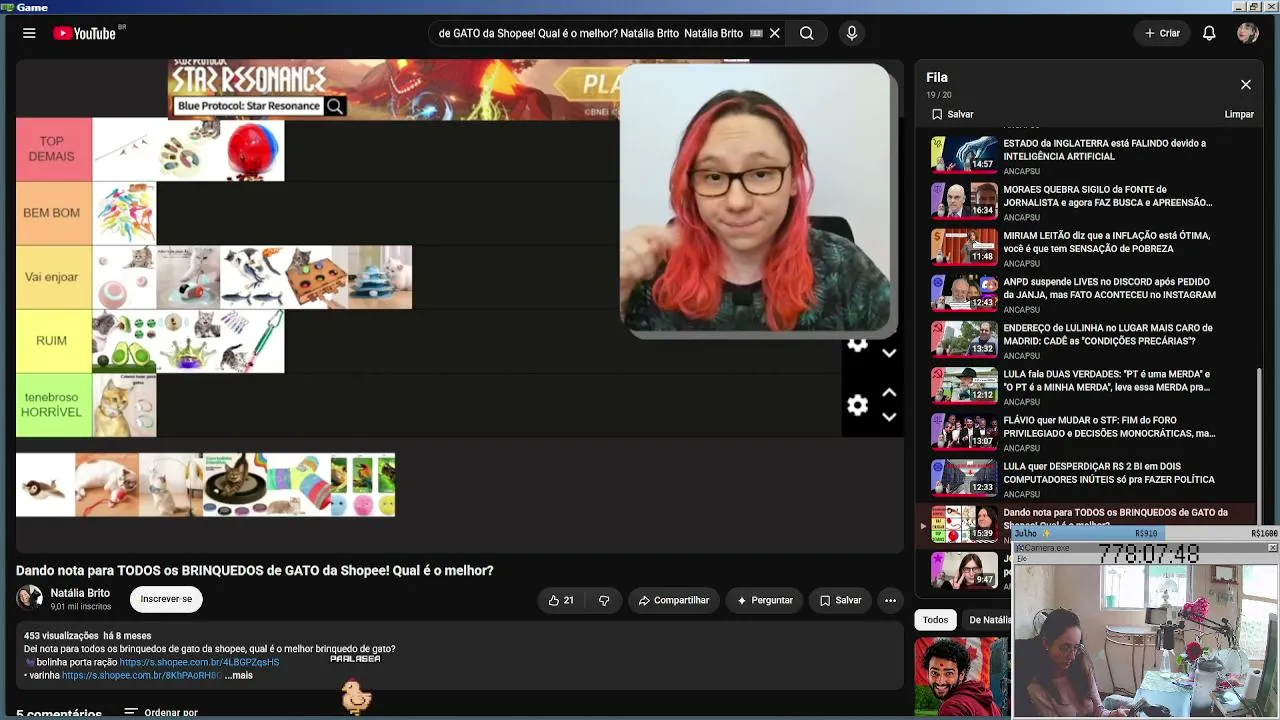Open the notifications bell
The height and width of the screenshot is (720, 1280).
click(1209, 33)
